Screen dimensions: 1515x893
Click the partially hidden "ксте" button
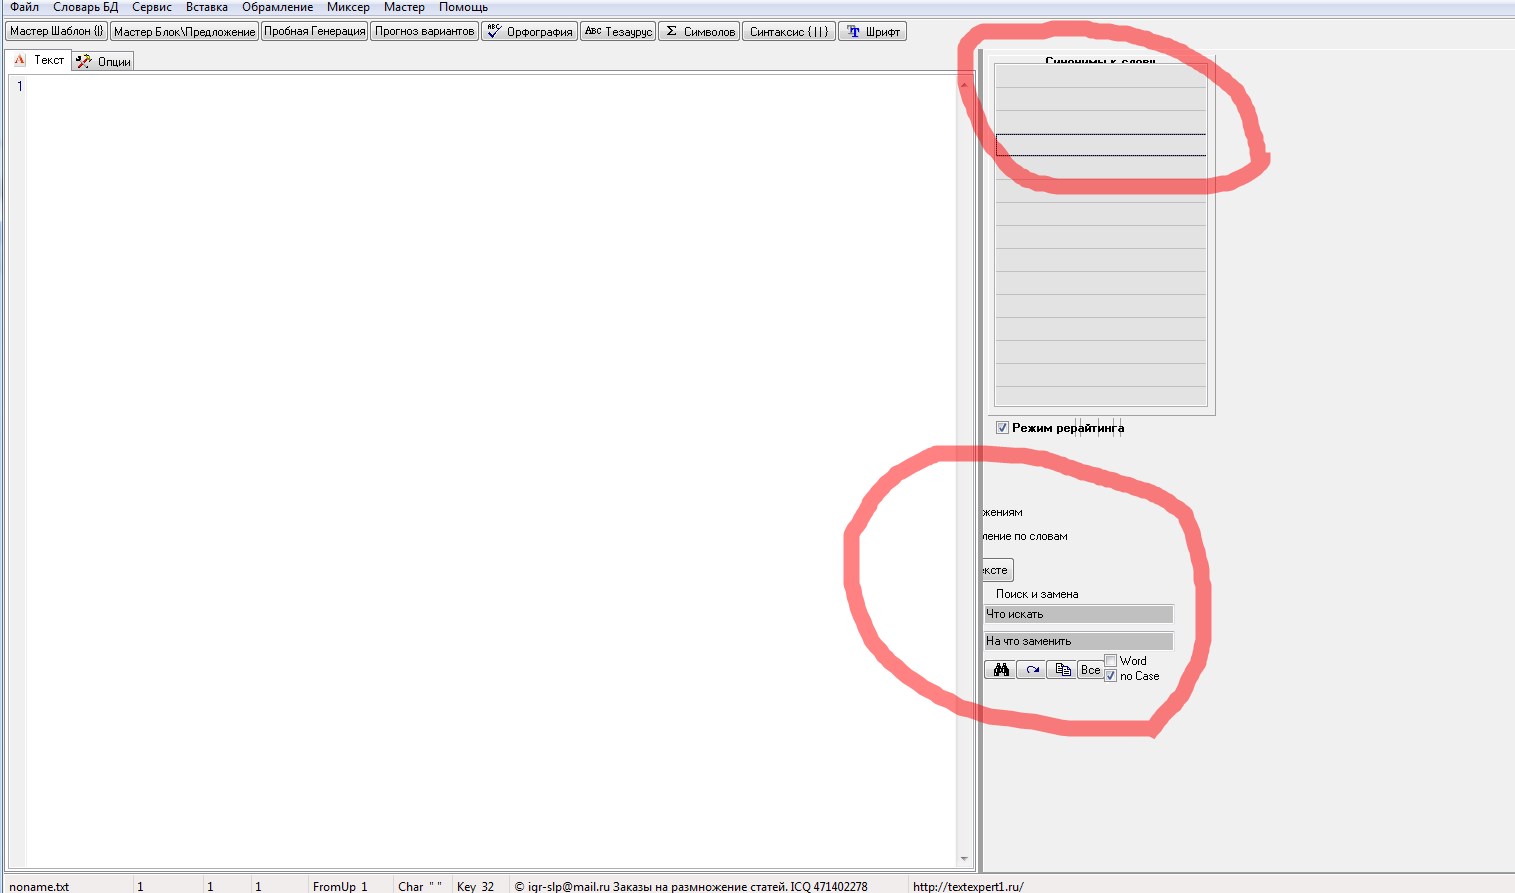[998, 570]
